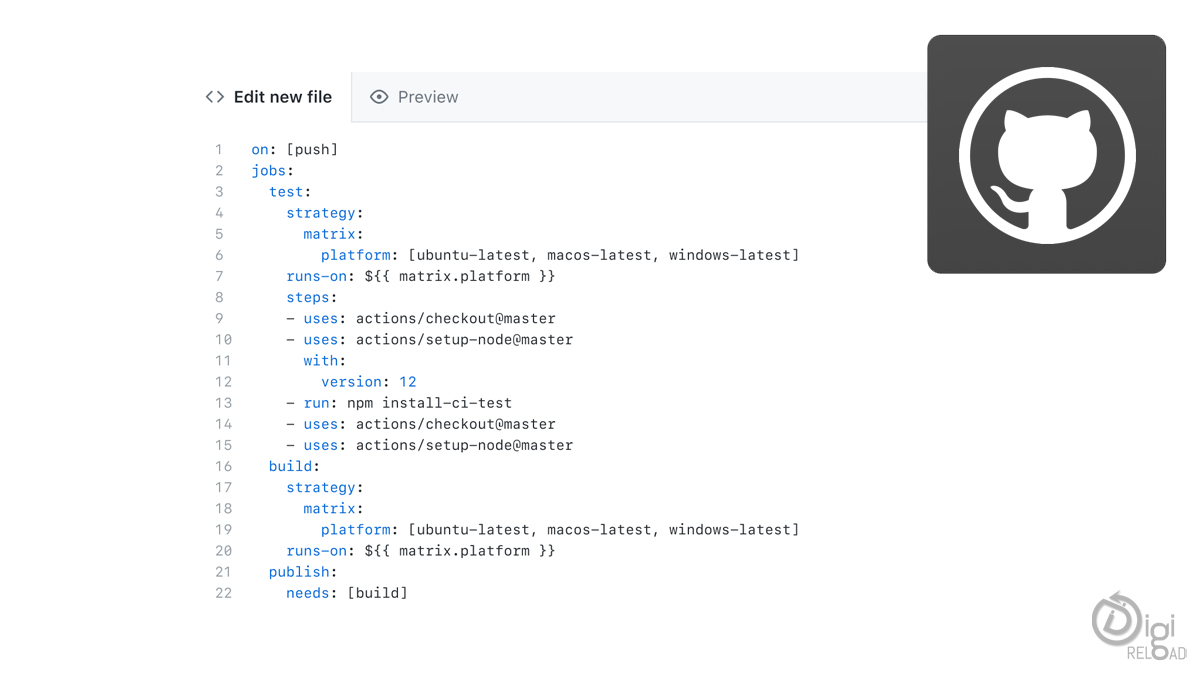Click the 'test' job name on line 3

286,192
